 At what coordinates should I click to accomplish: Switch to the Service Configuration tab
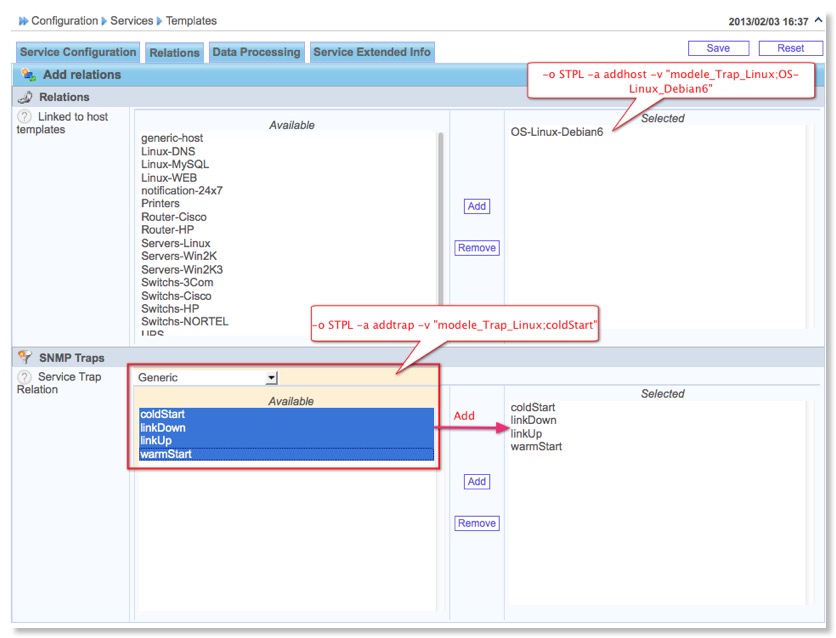pyautogui.click(x=78, y=52)
